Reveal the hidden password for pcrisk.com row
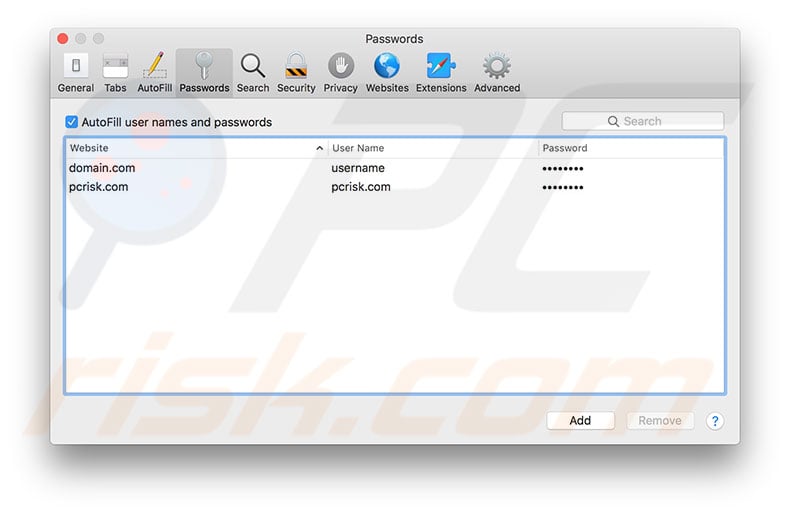This screenshot has height=516, width=790. pos(563,187)
